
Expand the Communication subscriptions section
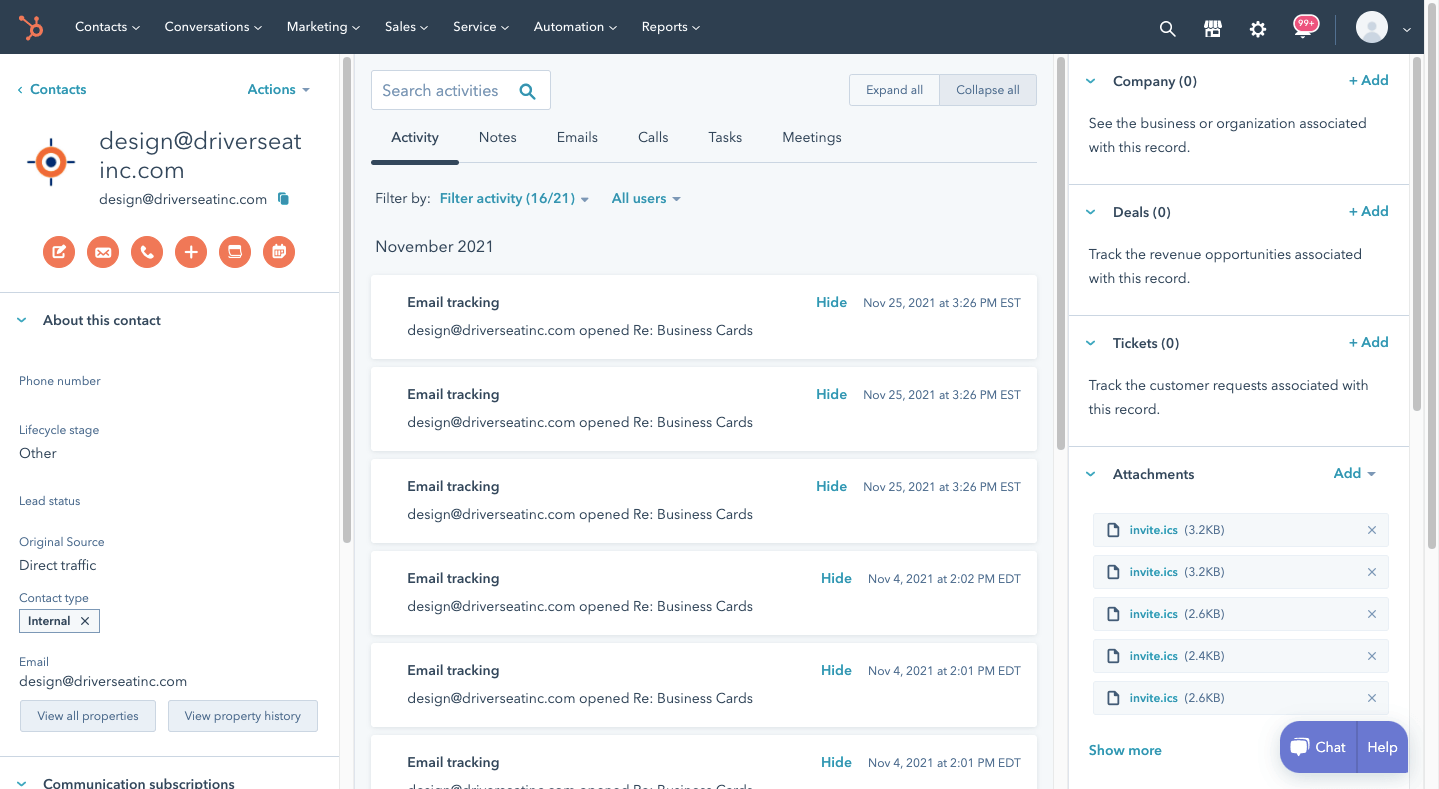click(x=21, y=784)
